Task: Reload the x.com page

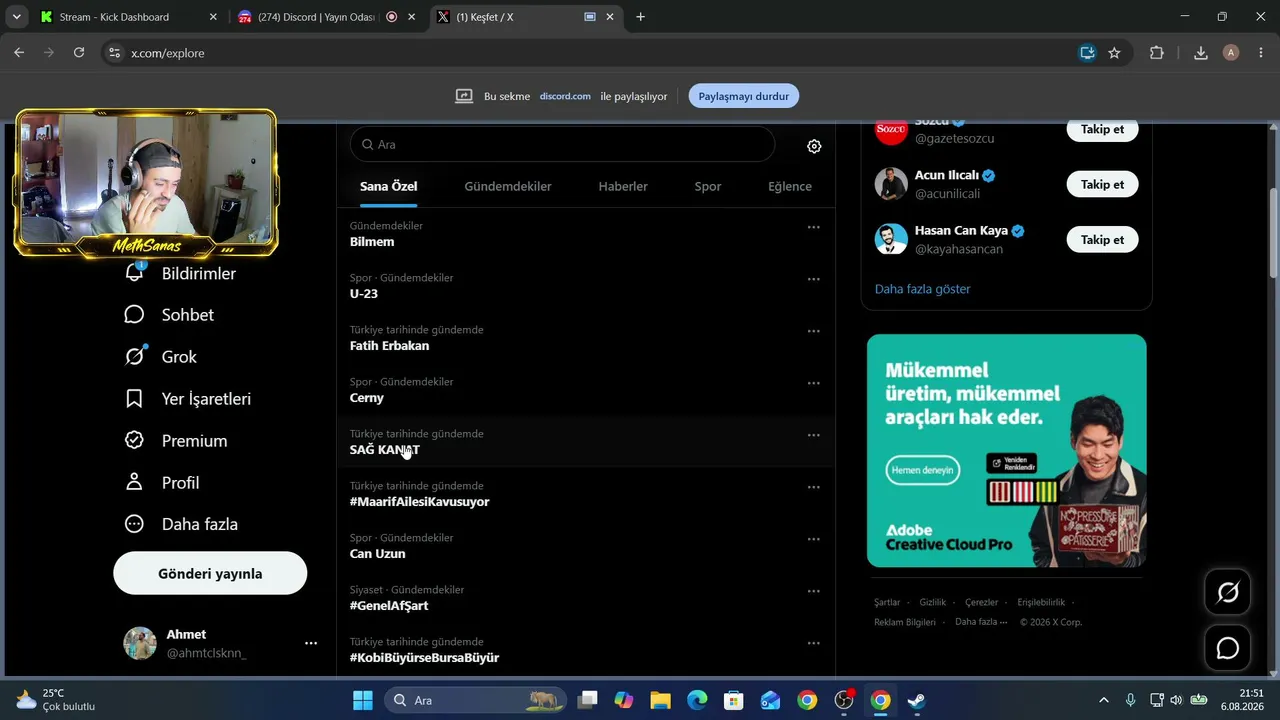Action: pos(79,53)
